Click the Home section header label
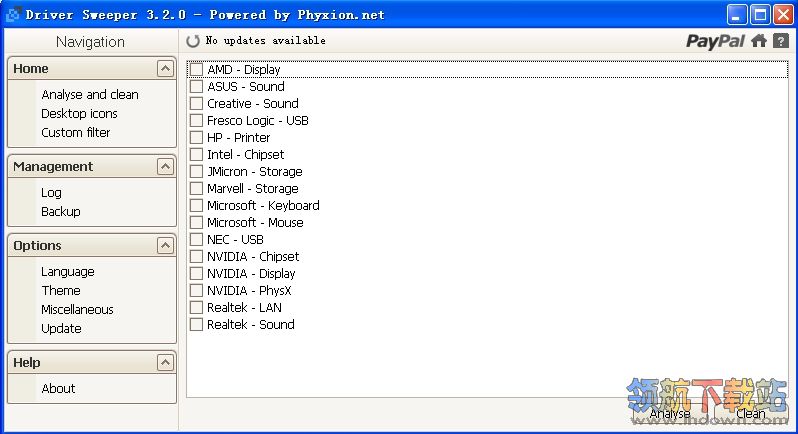The image size is (798, 434). point(31,69)
